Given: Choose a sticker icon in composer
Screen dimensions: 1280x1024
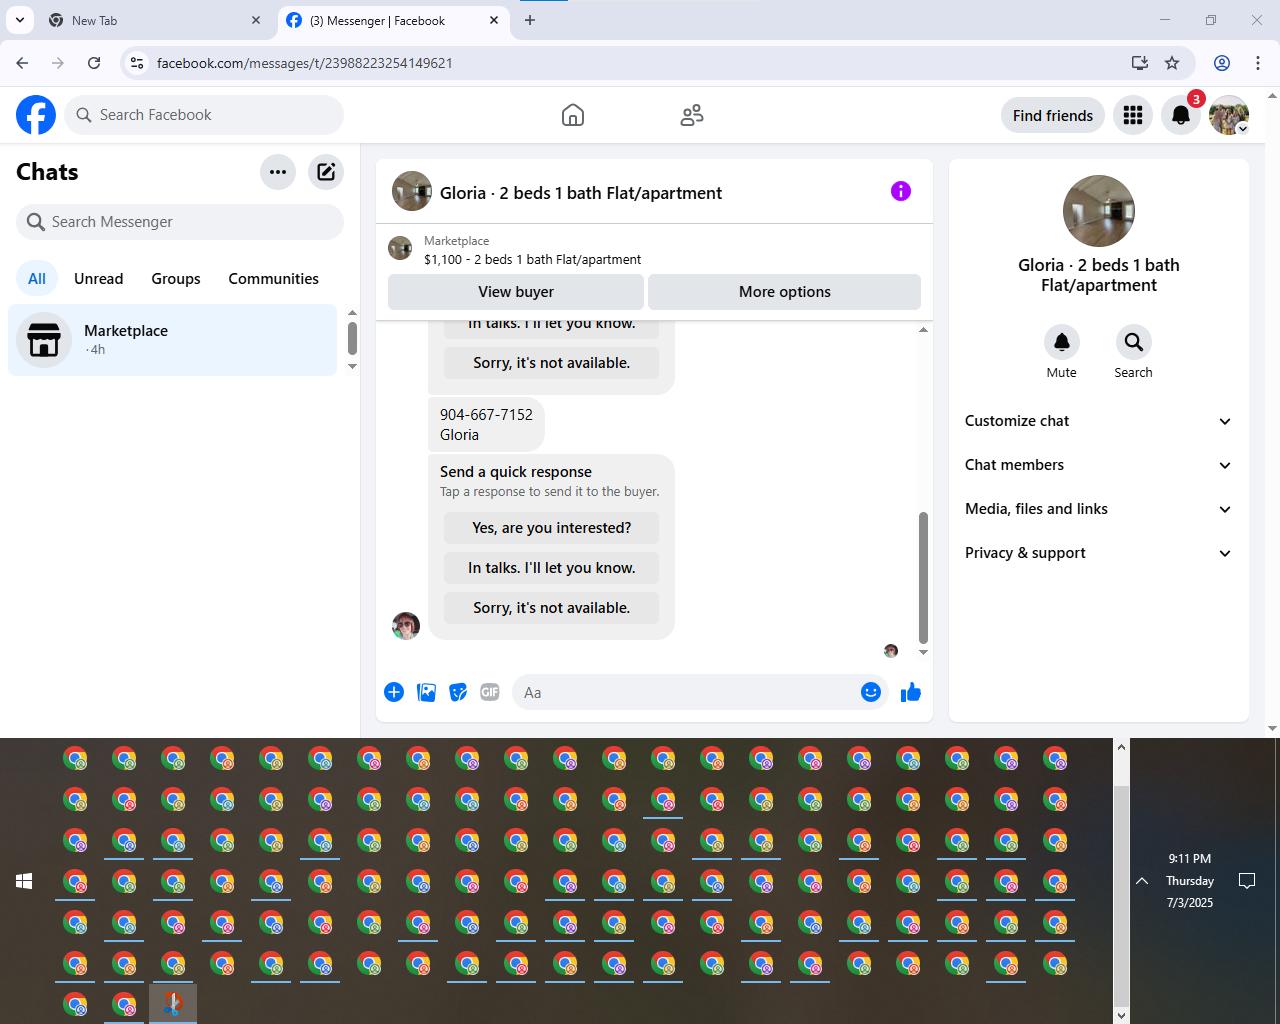Looking at the screenshot, I should [x=458, y=692].
